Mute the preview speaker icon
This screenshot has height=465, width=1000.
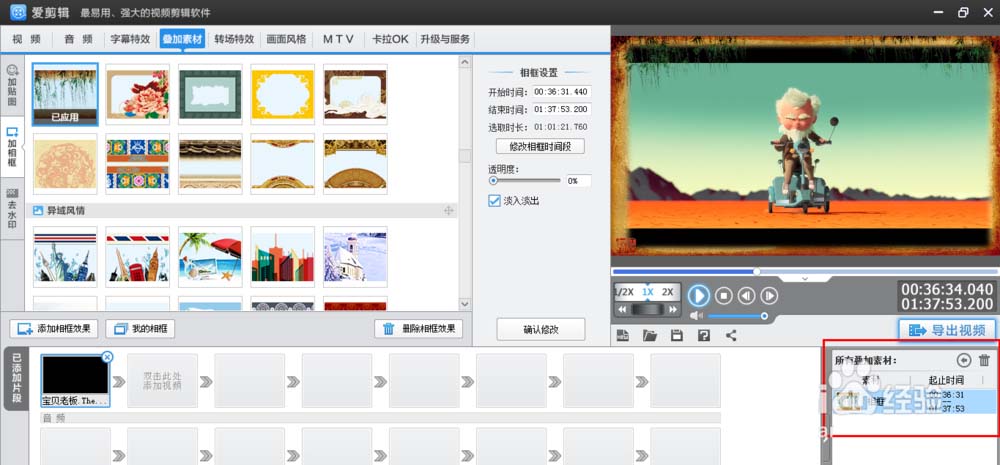point(696,316)
